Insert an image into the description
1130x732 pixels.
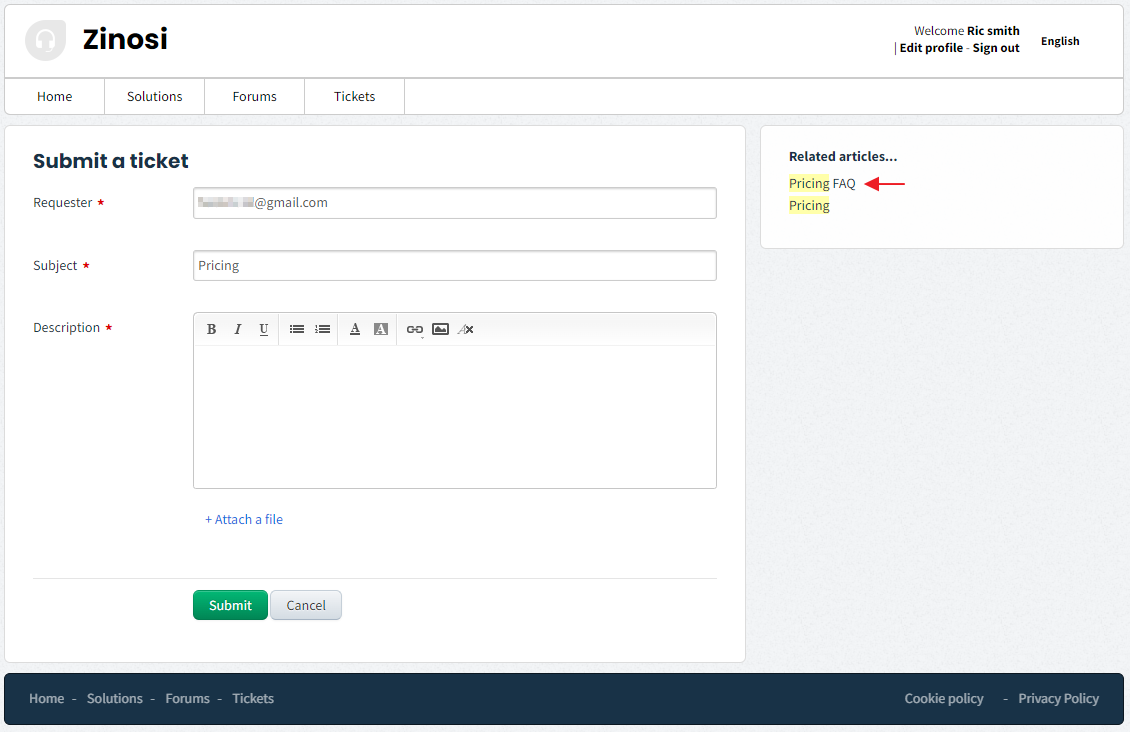pos(440,329)
